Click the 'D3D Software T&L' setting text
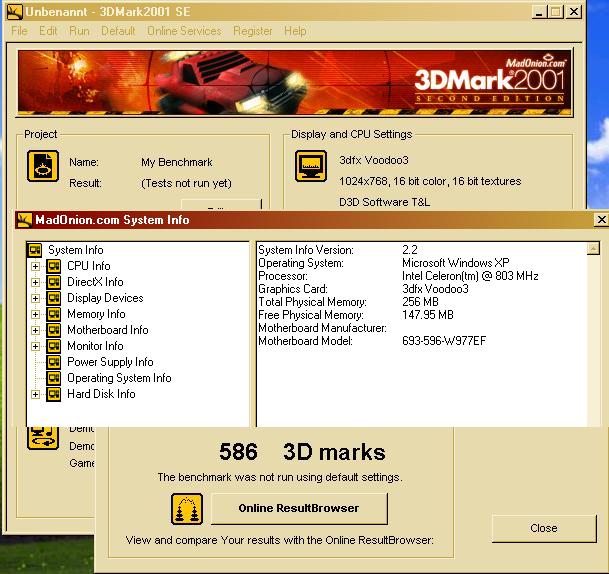 (x=385, y=202)
